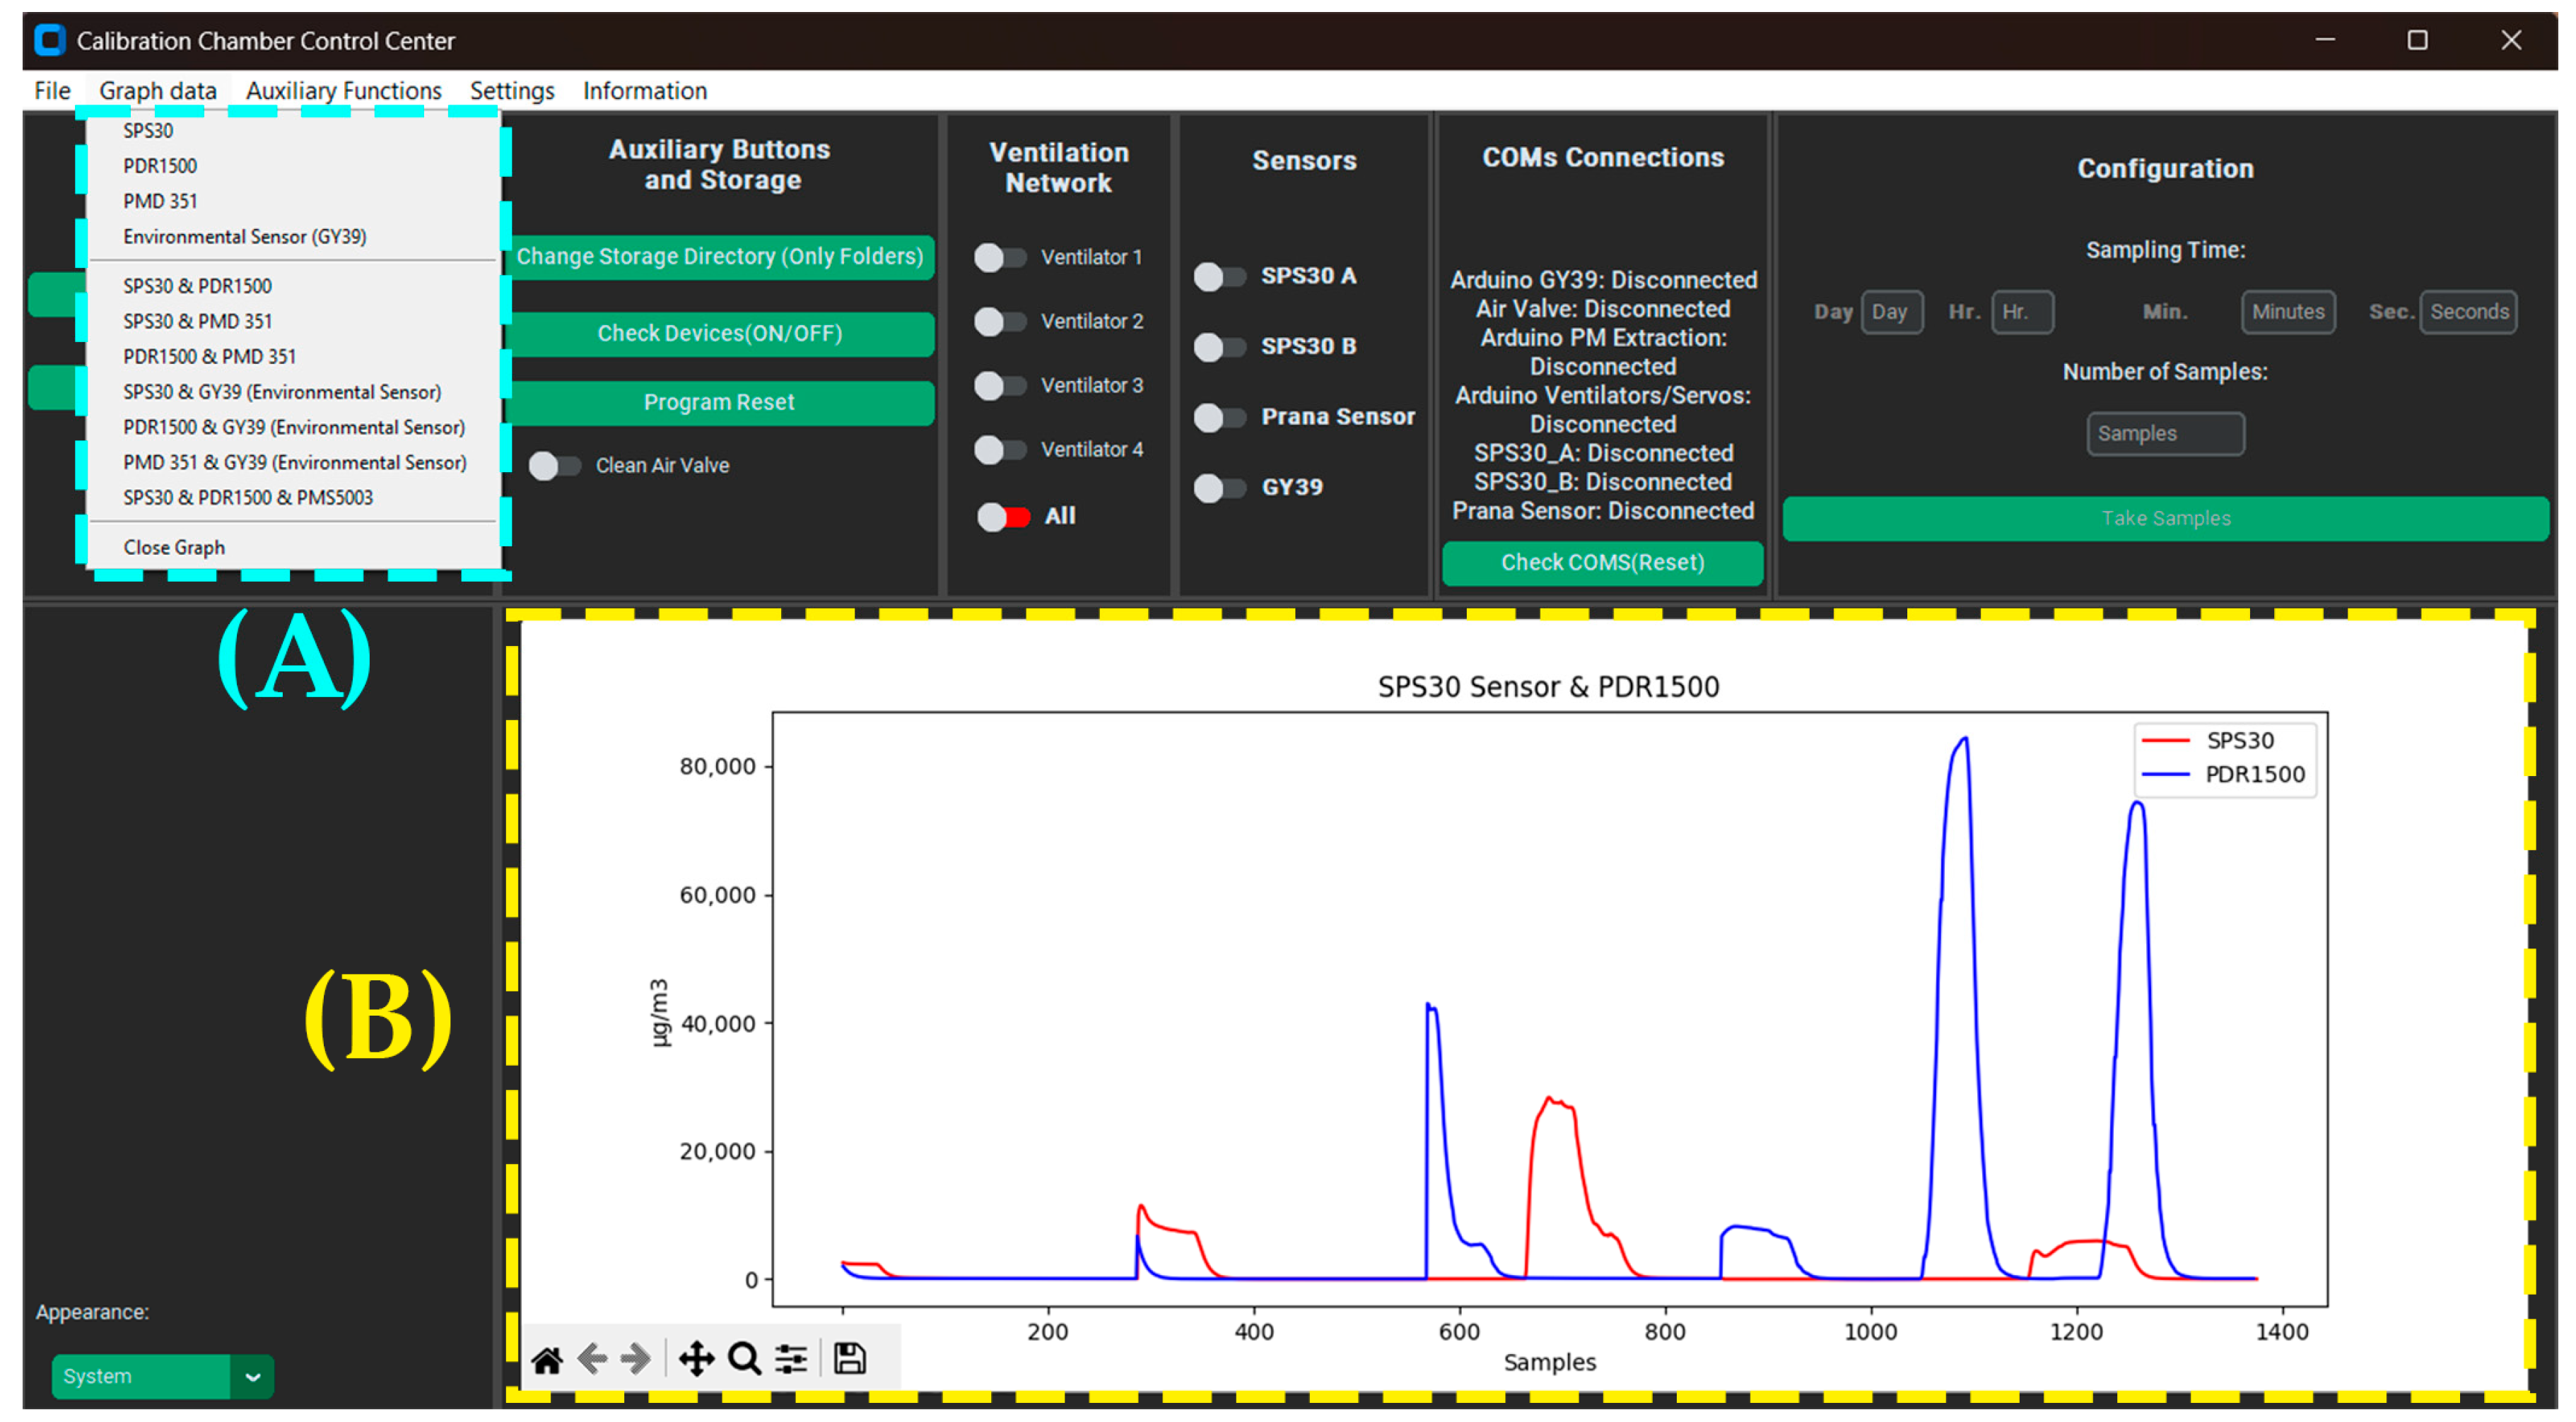Screen dimensions: 2576x1422
Task: Enable the SPS30 A sensor switch
Action: (1219, 277)
